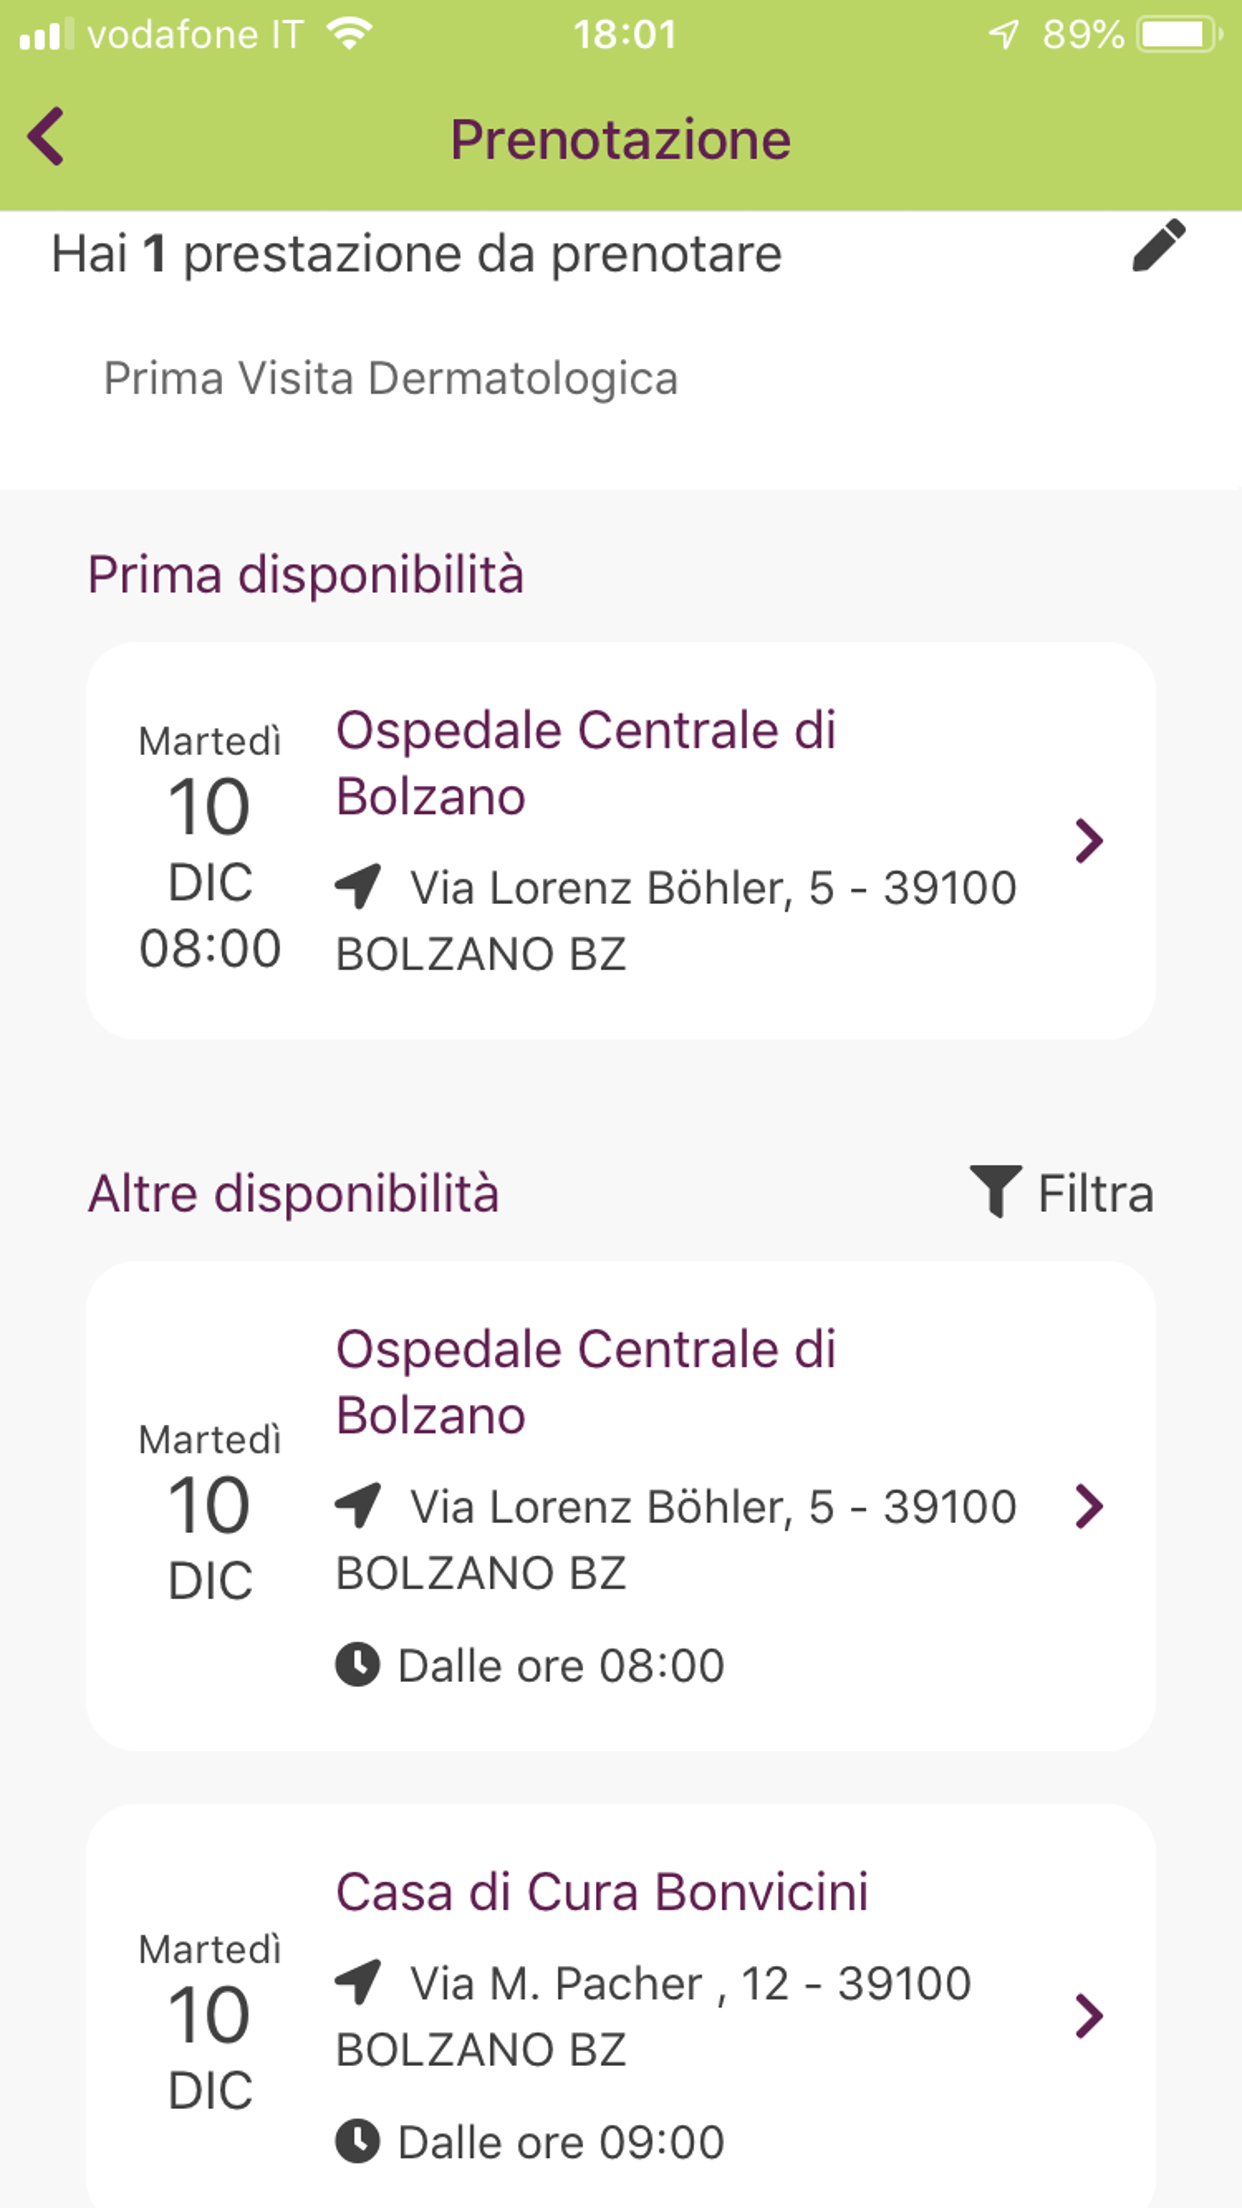Tap Prima Visita Dermatologica item
1242x2208 pixels.
point(391,379)
